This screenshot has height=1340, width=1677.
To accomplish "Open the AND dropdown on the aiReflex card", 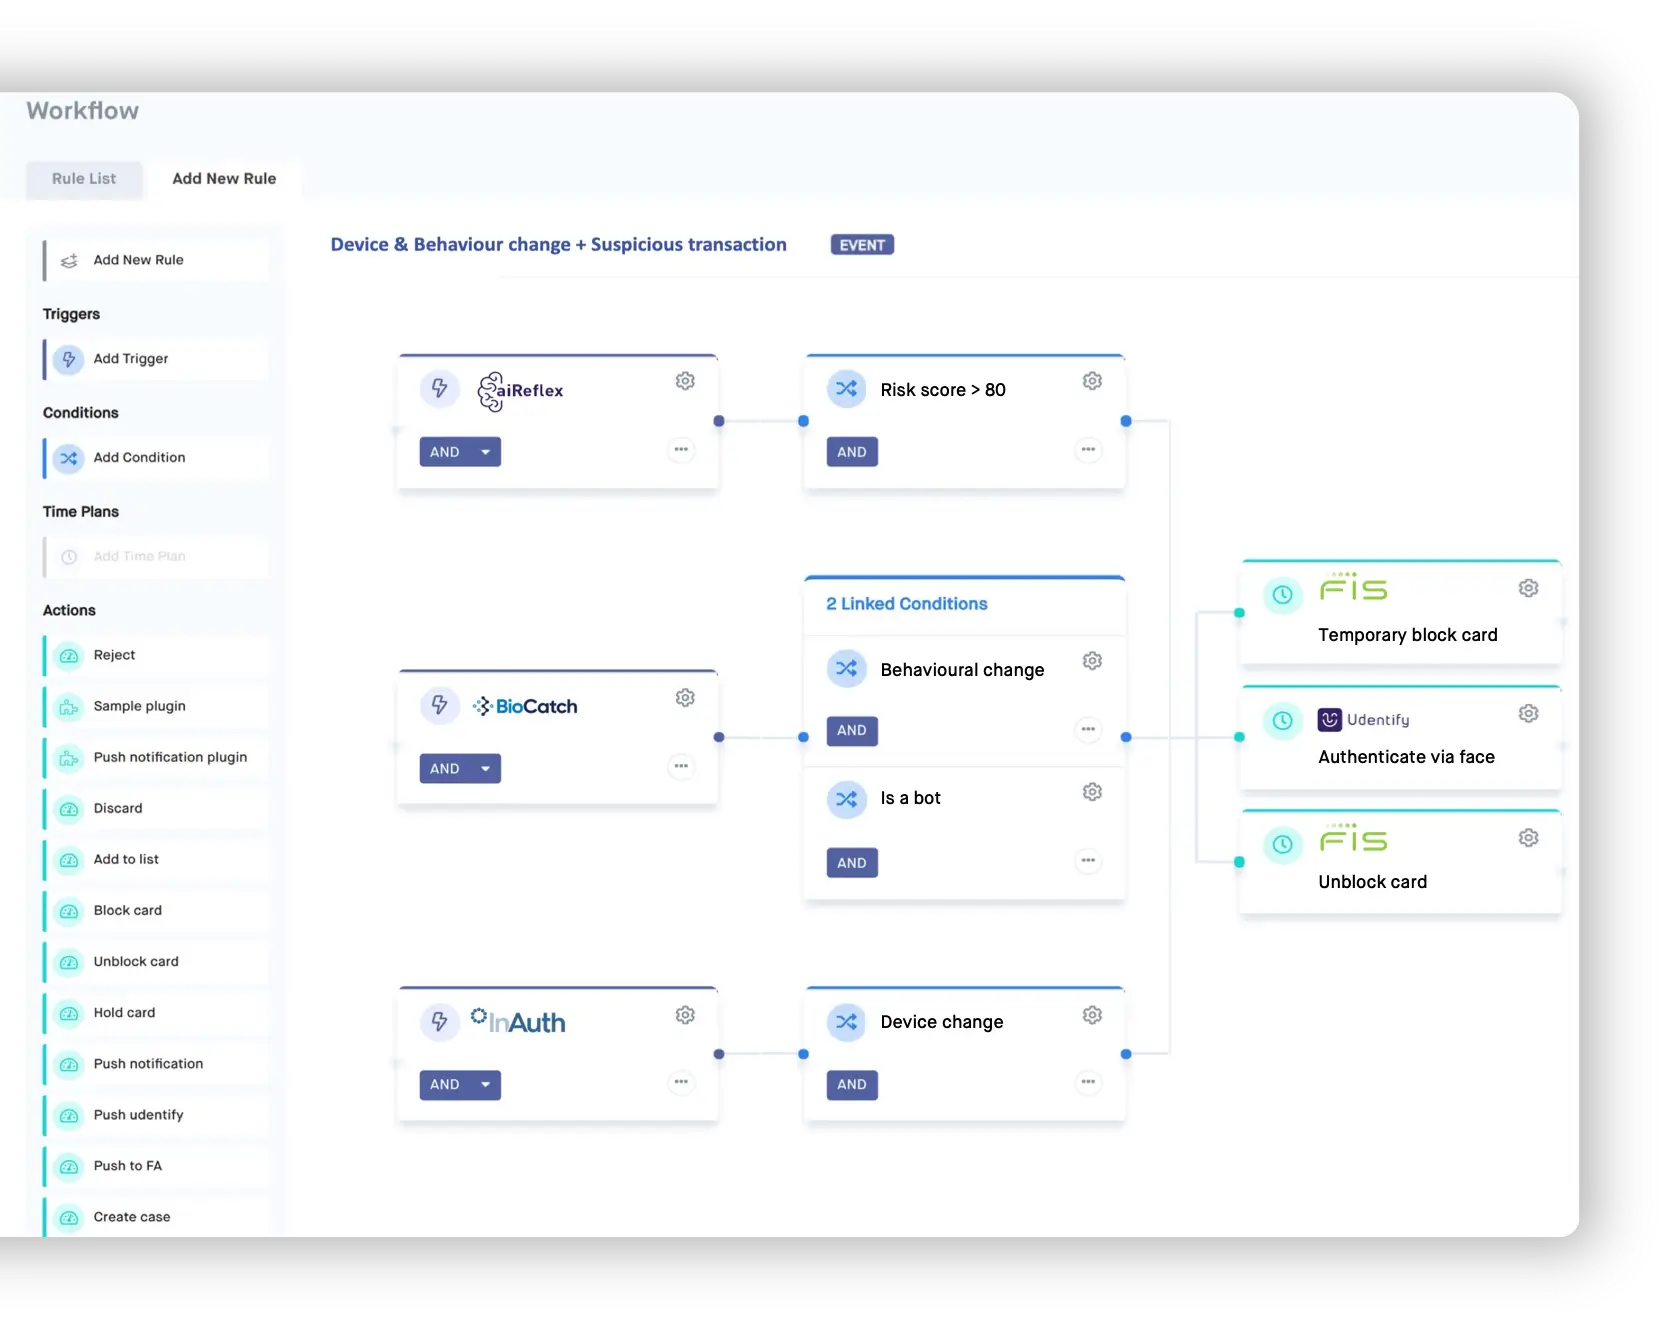I will pyautogui.click(x=459, y=451).
